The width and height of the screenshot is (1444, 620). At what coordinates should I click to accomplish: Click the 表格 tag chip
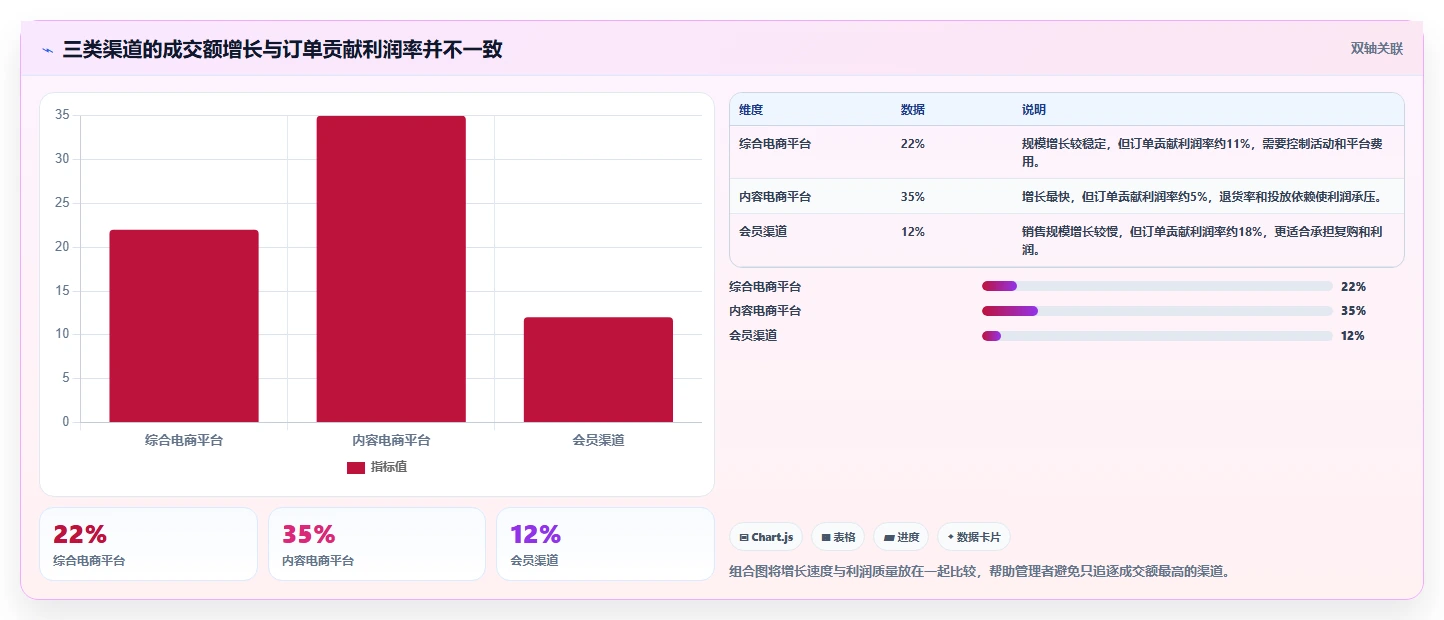838,537
